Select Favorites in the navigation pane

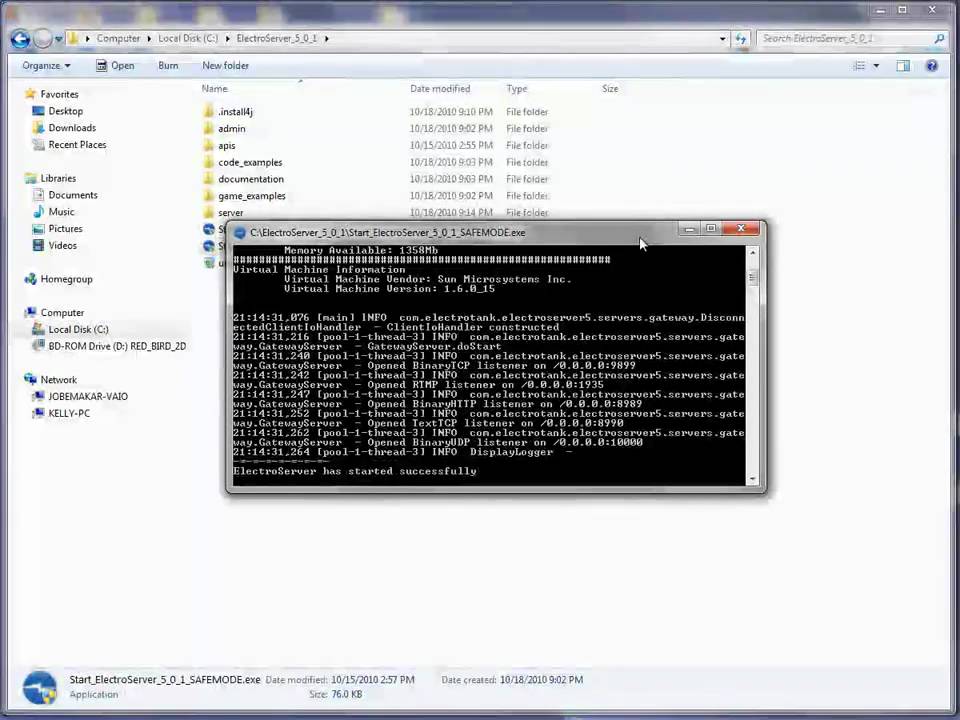(59, 94)
